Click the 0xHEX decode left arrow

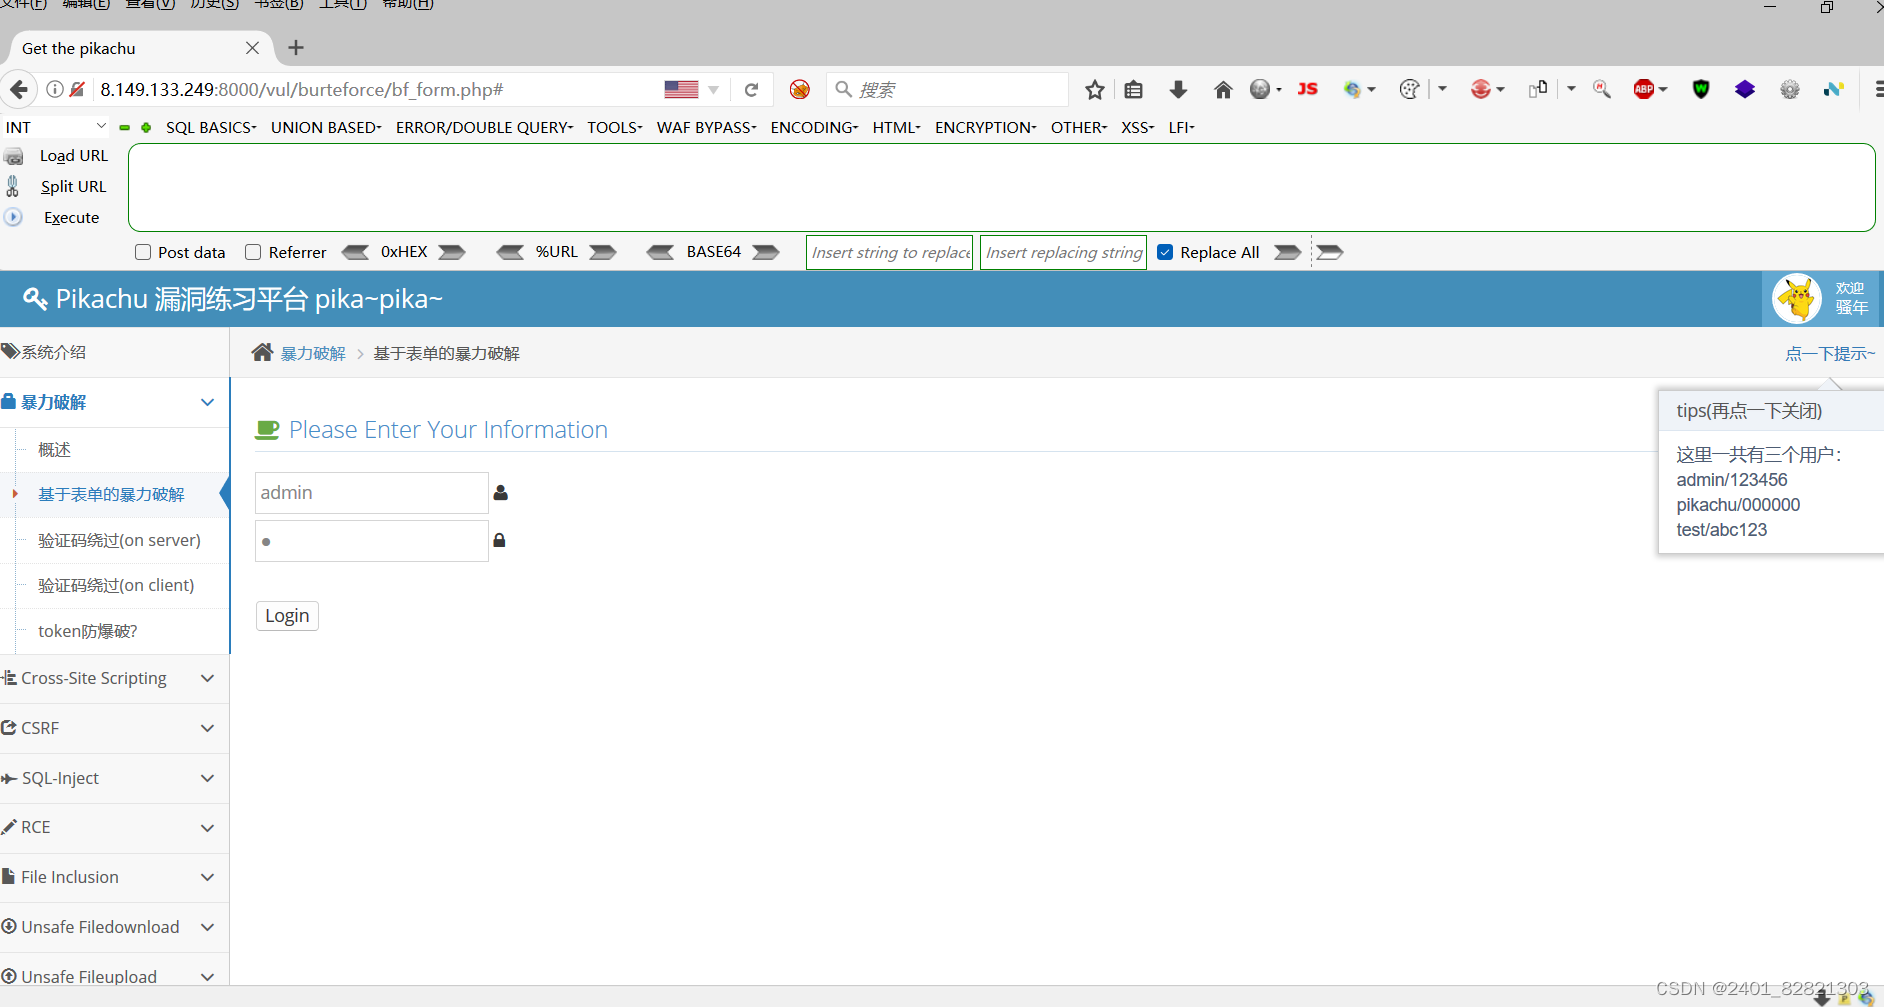356,252
